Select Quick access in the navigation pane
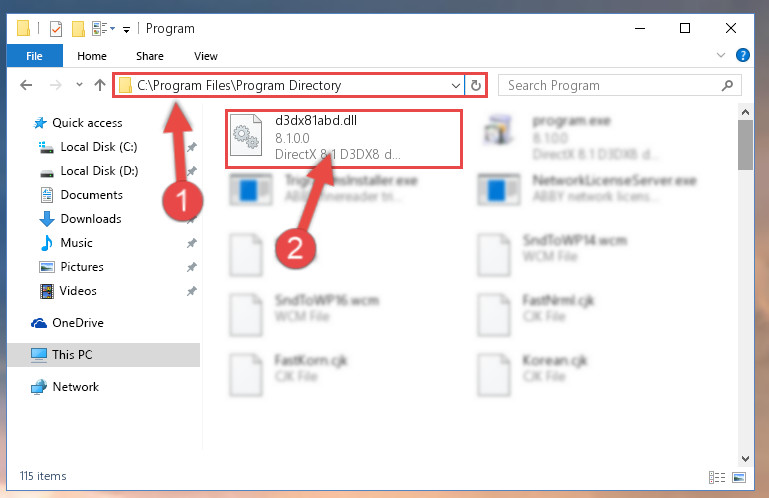Screen dimensions: 769x498 pos(78,123)
